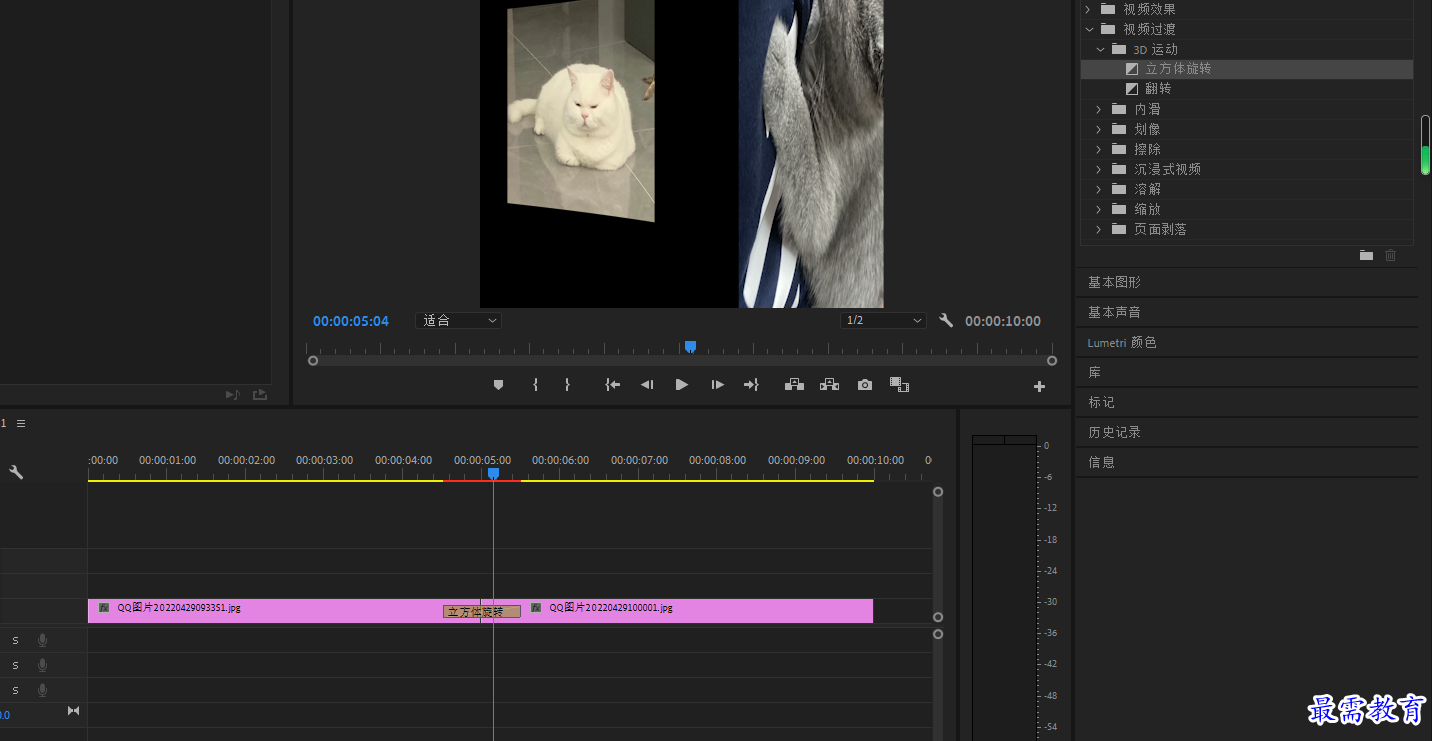Click the Effects panel vertical scrollbar

(x=1426, y=145)
